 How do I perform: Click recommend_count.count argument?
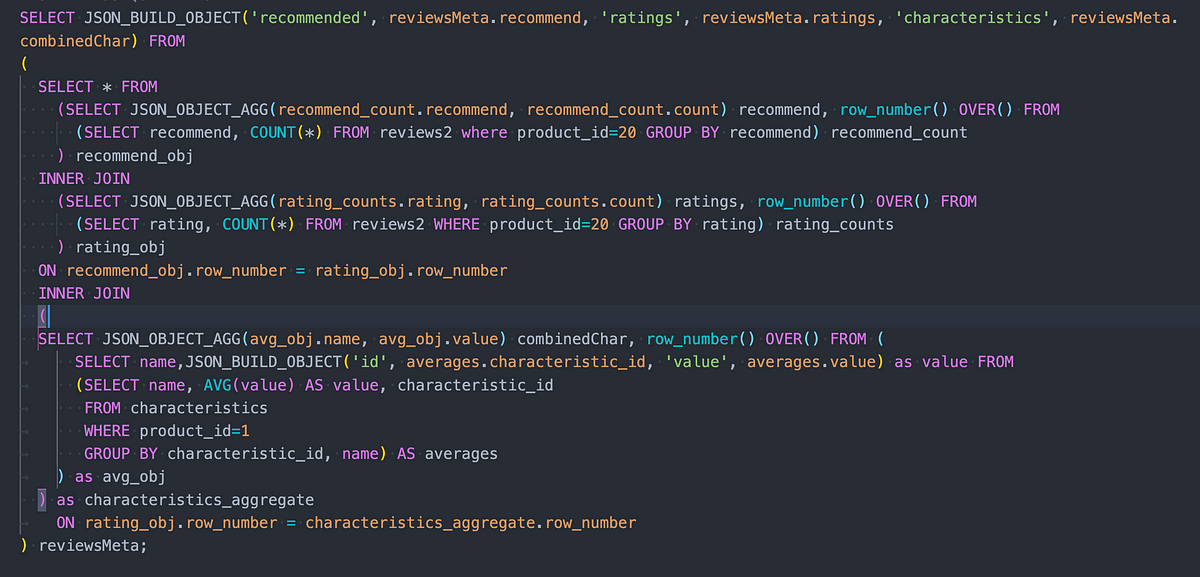point(623,110)
